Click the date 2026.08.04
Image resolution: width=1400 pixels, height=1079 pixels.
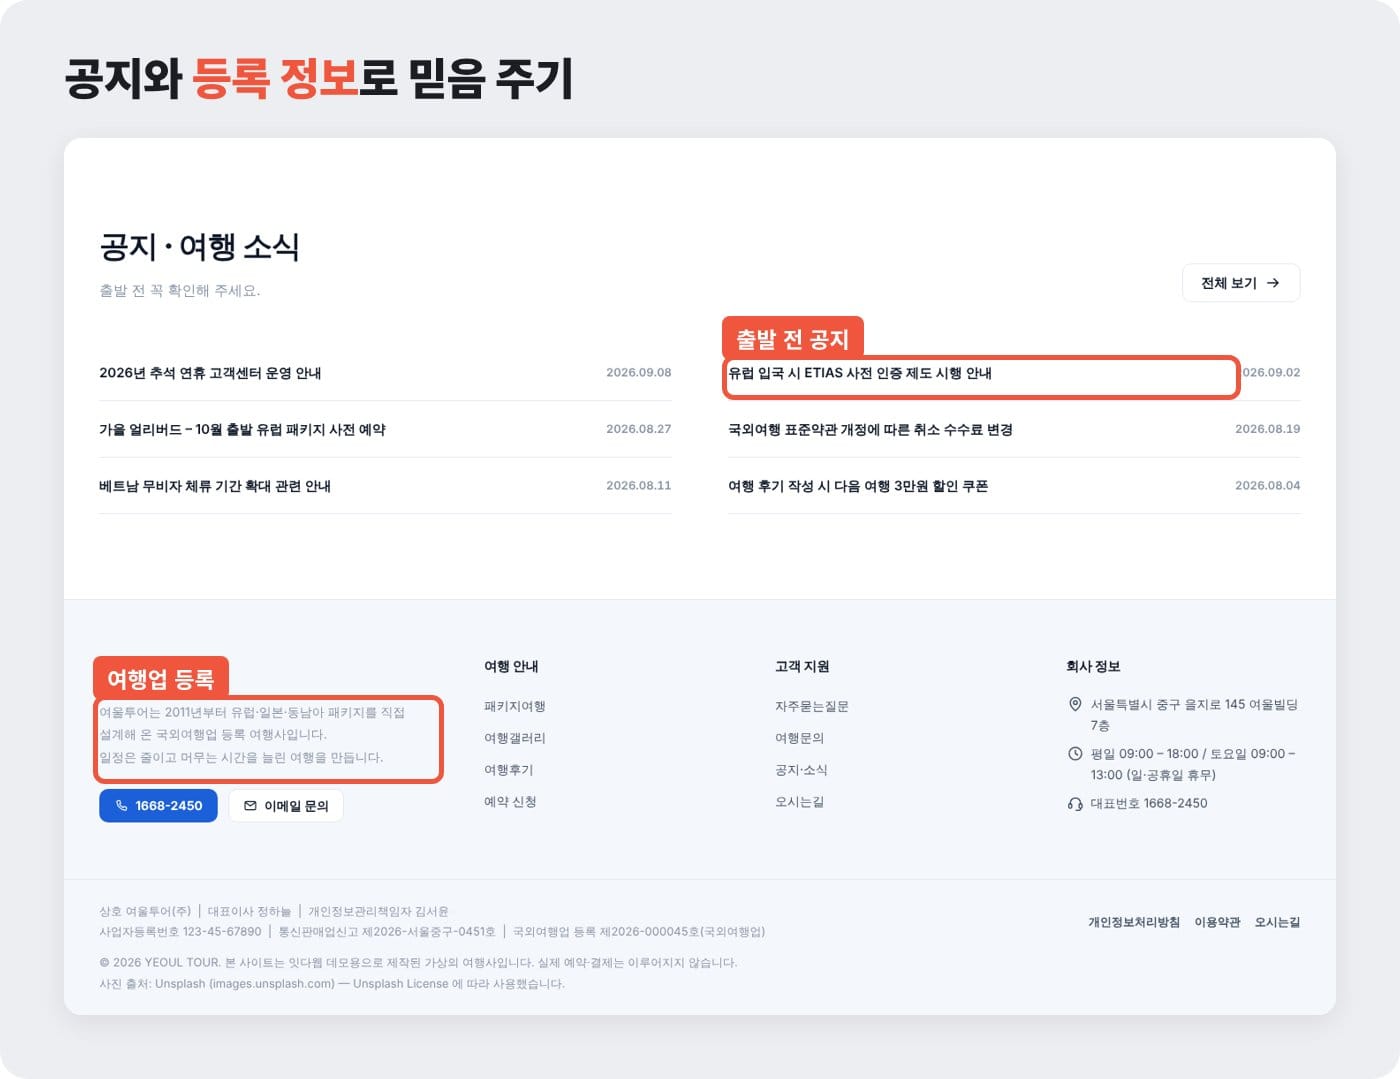pos(1268,485)
